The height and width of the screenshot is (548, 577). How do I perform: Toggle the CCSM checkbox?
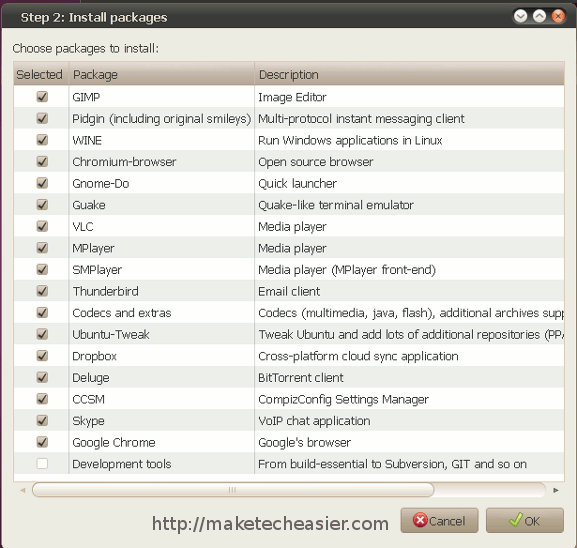[42, 399]
